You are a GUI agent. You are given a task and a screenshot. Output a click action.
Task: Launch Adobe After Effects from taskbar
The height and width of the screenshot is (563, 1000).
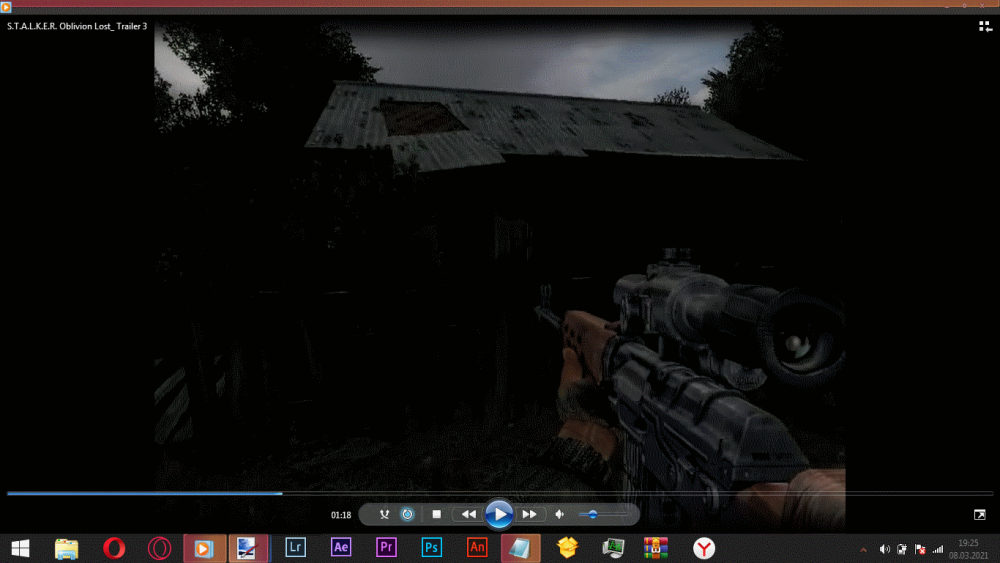[x=341, y=548]
